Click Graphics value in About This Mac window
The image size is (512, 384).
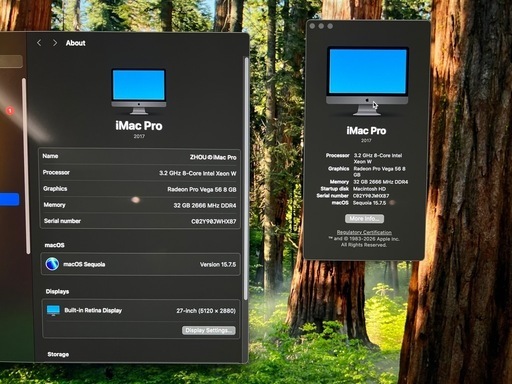(x=379, y=172)
